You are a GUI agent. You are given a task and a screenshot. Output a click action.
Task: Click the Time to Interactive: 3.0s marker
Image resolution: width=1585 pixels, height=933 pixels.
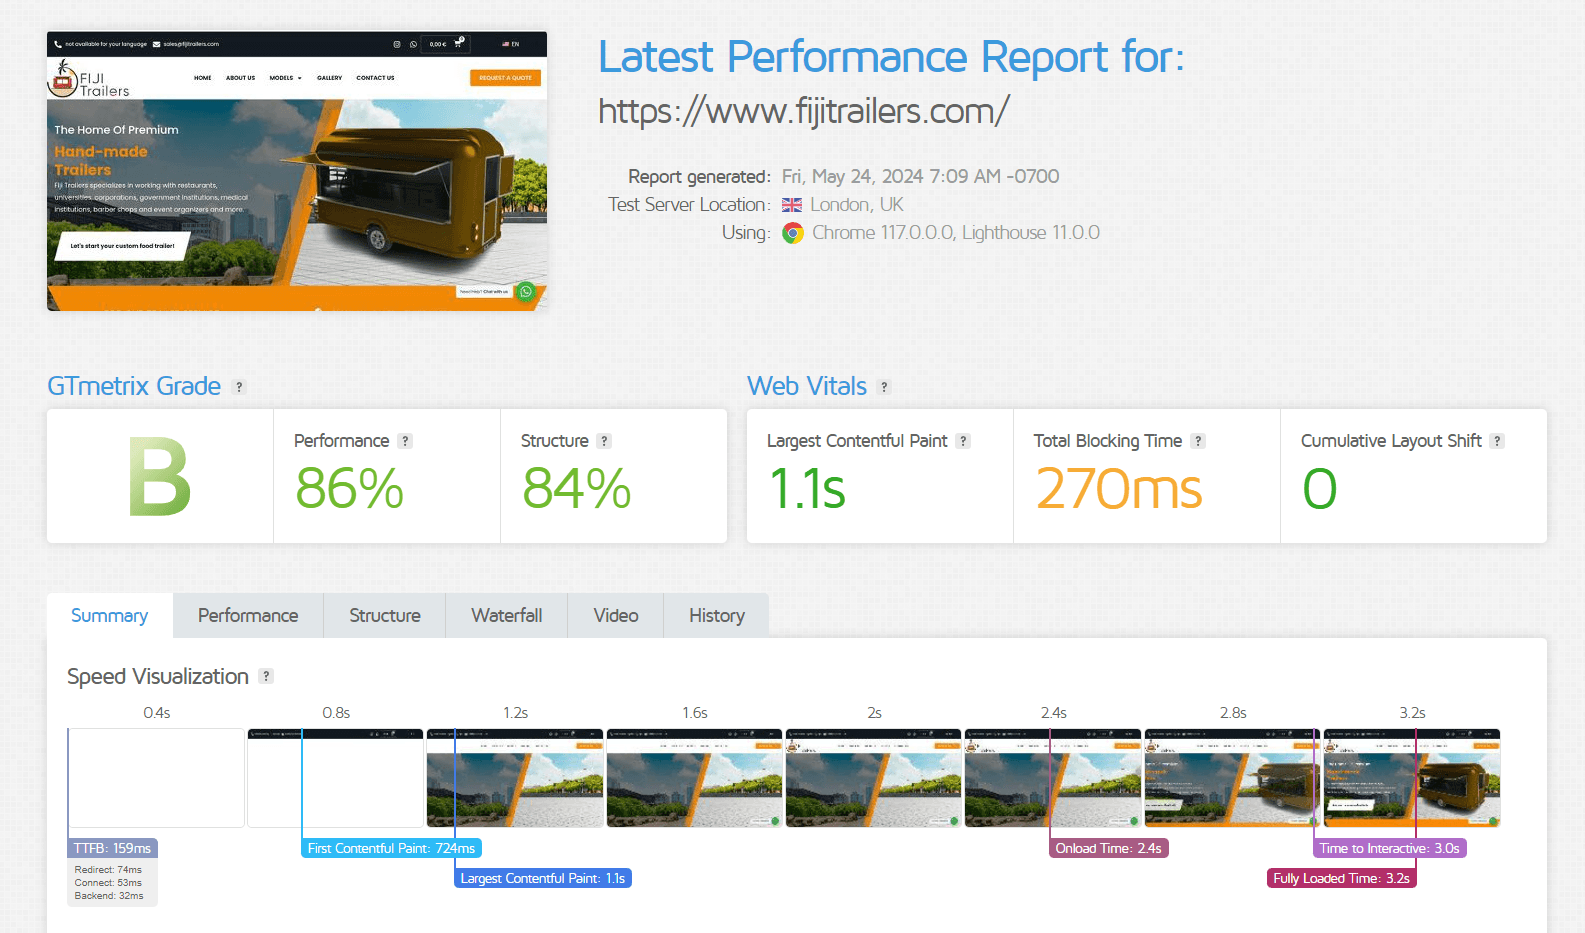[x=1390, y=848]
